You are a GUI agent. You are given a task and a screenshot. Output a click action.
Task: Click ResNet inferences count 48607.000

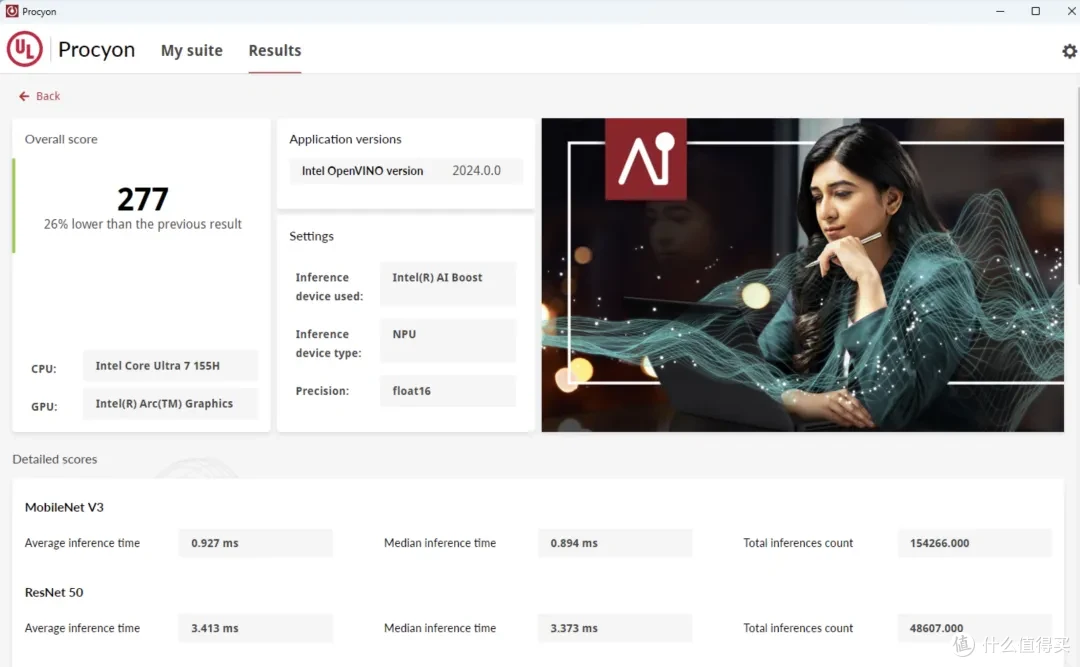click(x=975, y=628)
